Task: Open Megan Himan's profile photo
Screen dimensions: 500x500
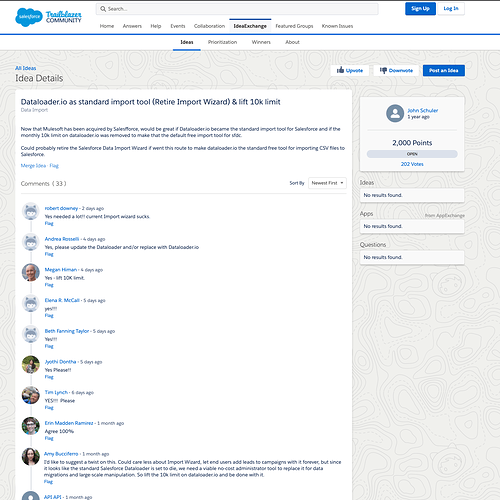Action: 31,272
